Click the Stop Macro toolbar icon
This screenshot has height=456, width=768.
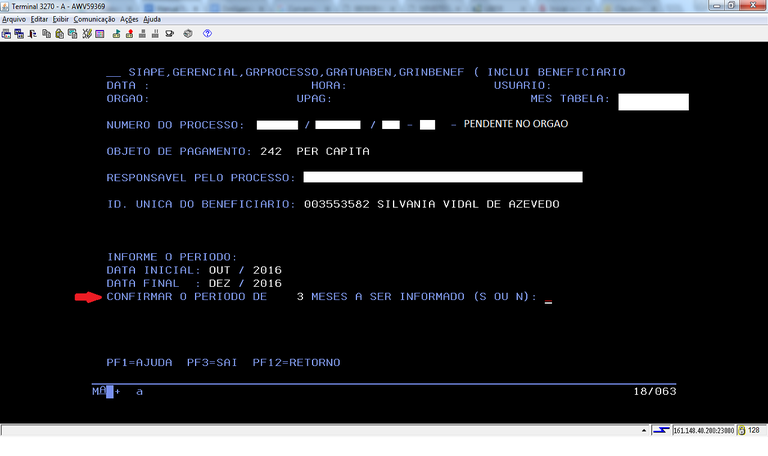143,34
